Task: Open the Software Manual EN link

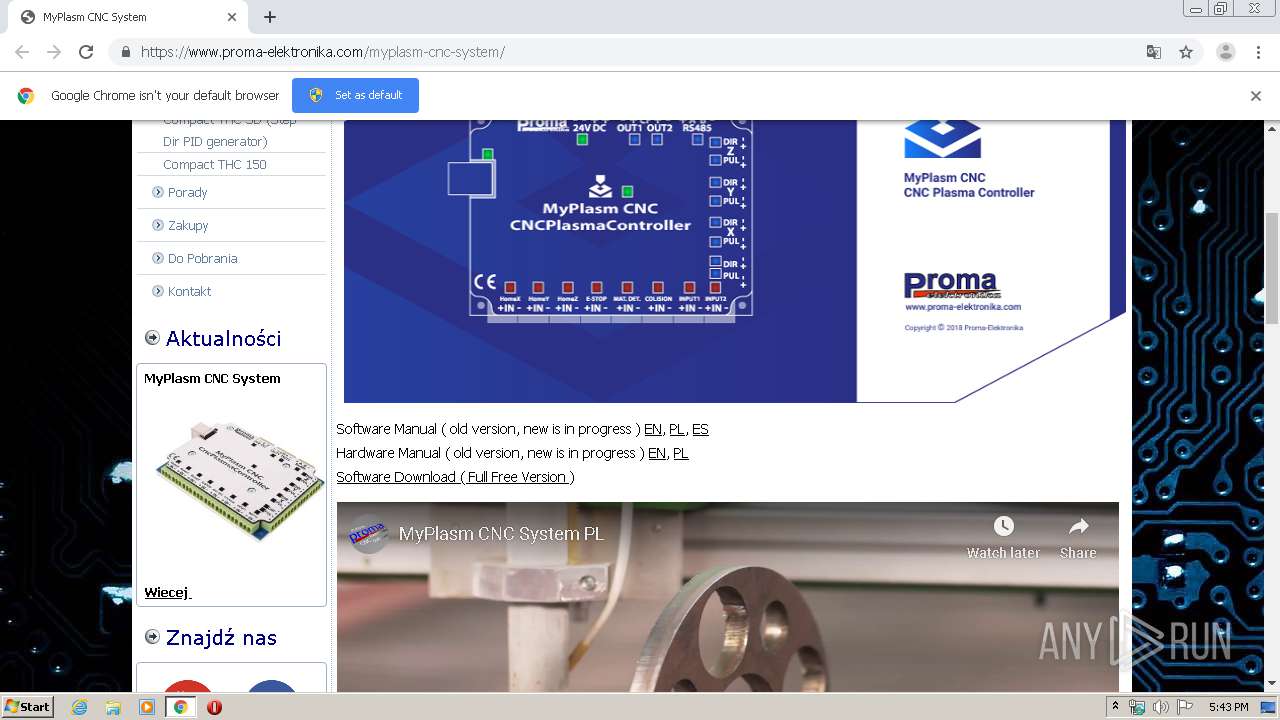Action: tap(653, 429)
